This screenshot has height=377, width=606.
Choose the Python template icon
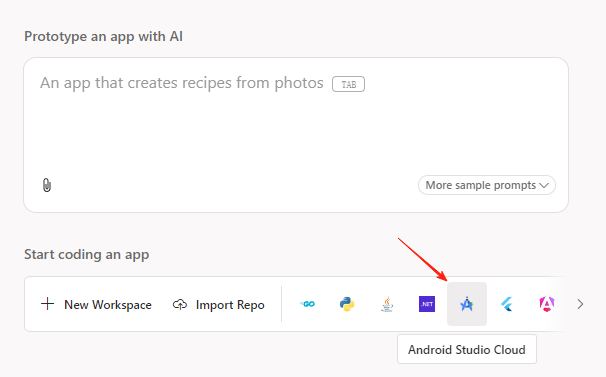[347, 304]
